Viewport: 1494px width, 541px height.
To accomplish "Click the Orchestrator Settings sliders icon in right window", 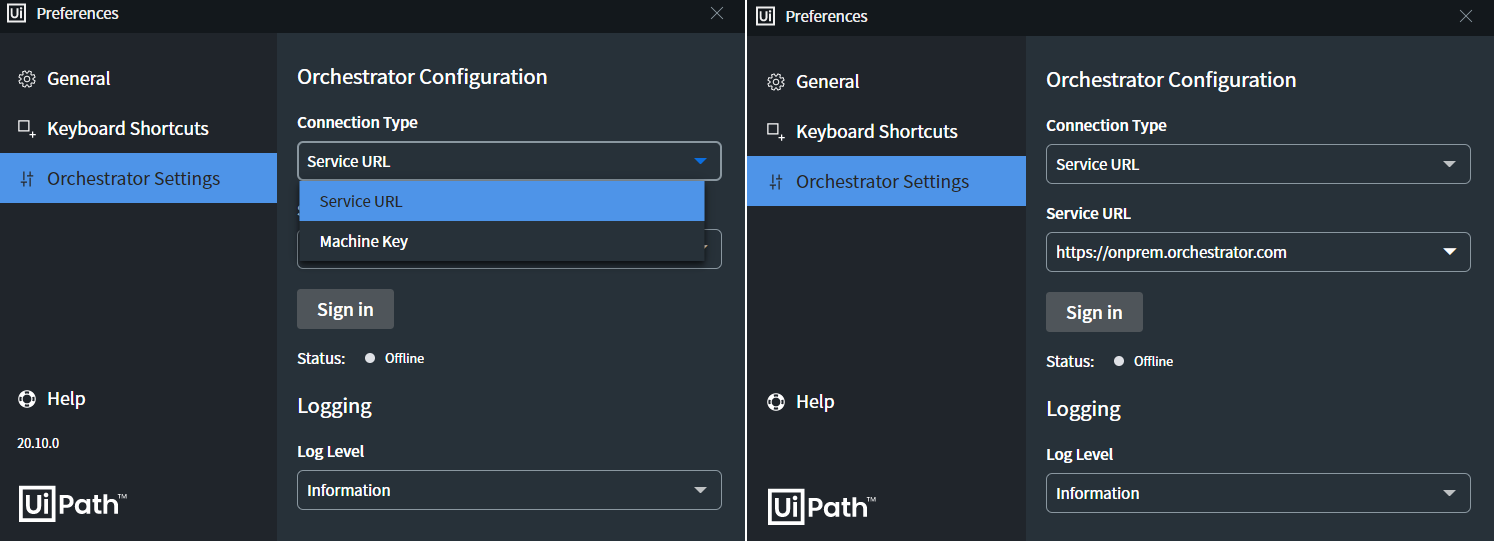I will click(776, 183).
